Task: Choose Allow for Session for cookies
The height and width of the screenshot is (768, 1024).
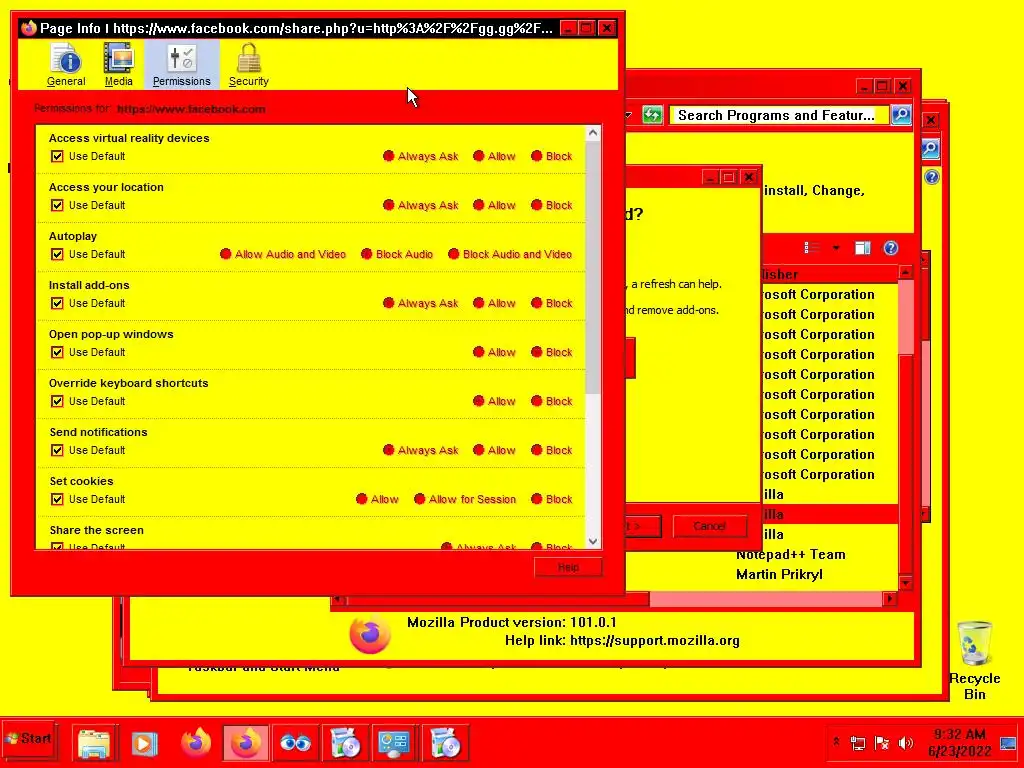Action: pos(420,499)
